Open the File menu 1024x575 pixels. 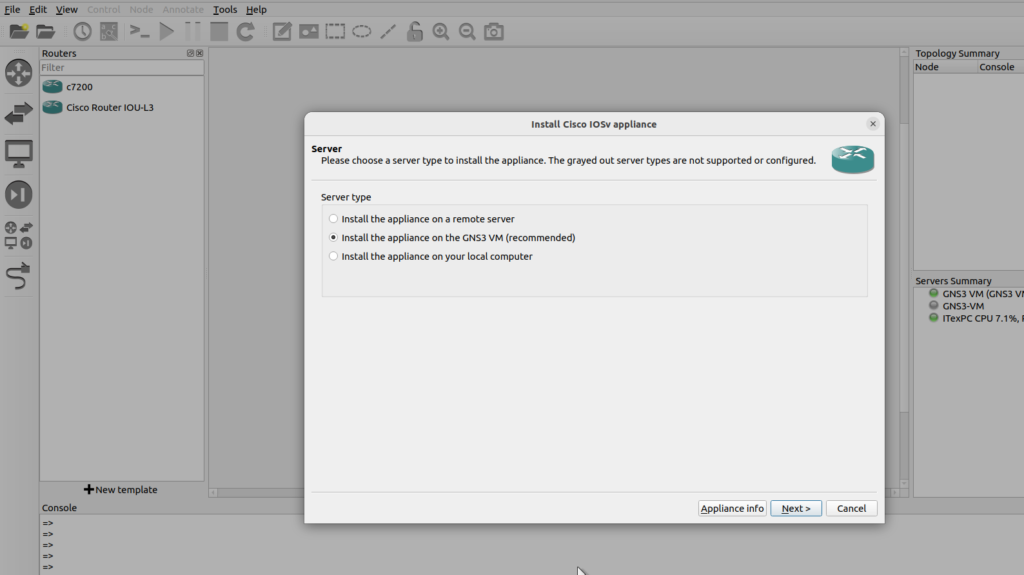(x=12, y=9)
